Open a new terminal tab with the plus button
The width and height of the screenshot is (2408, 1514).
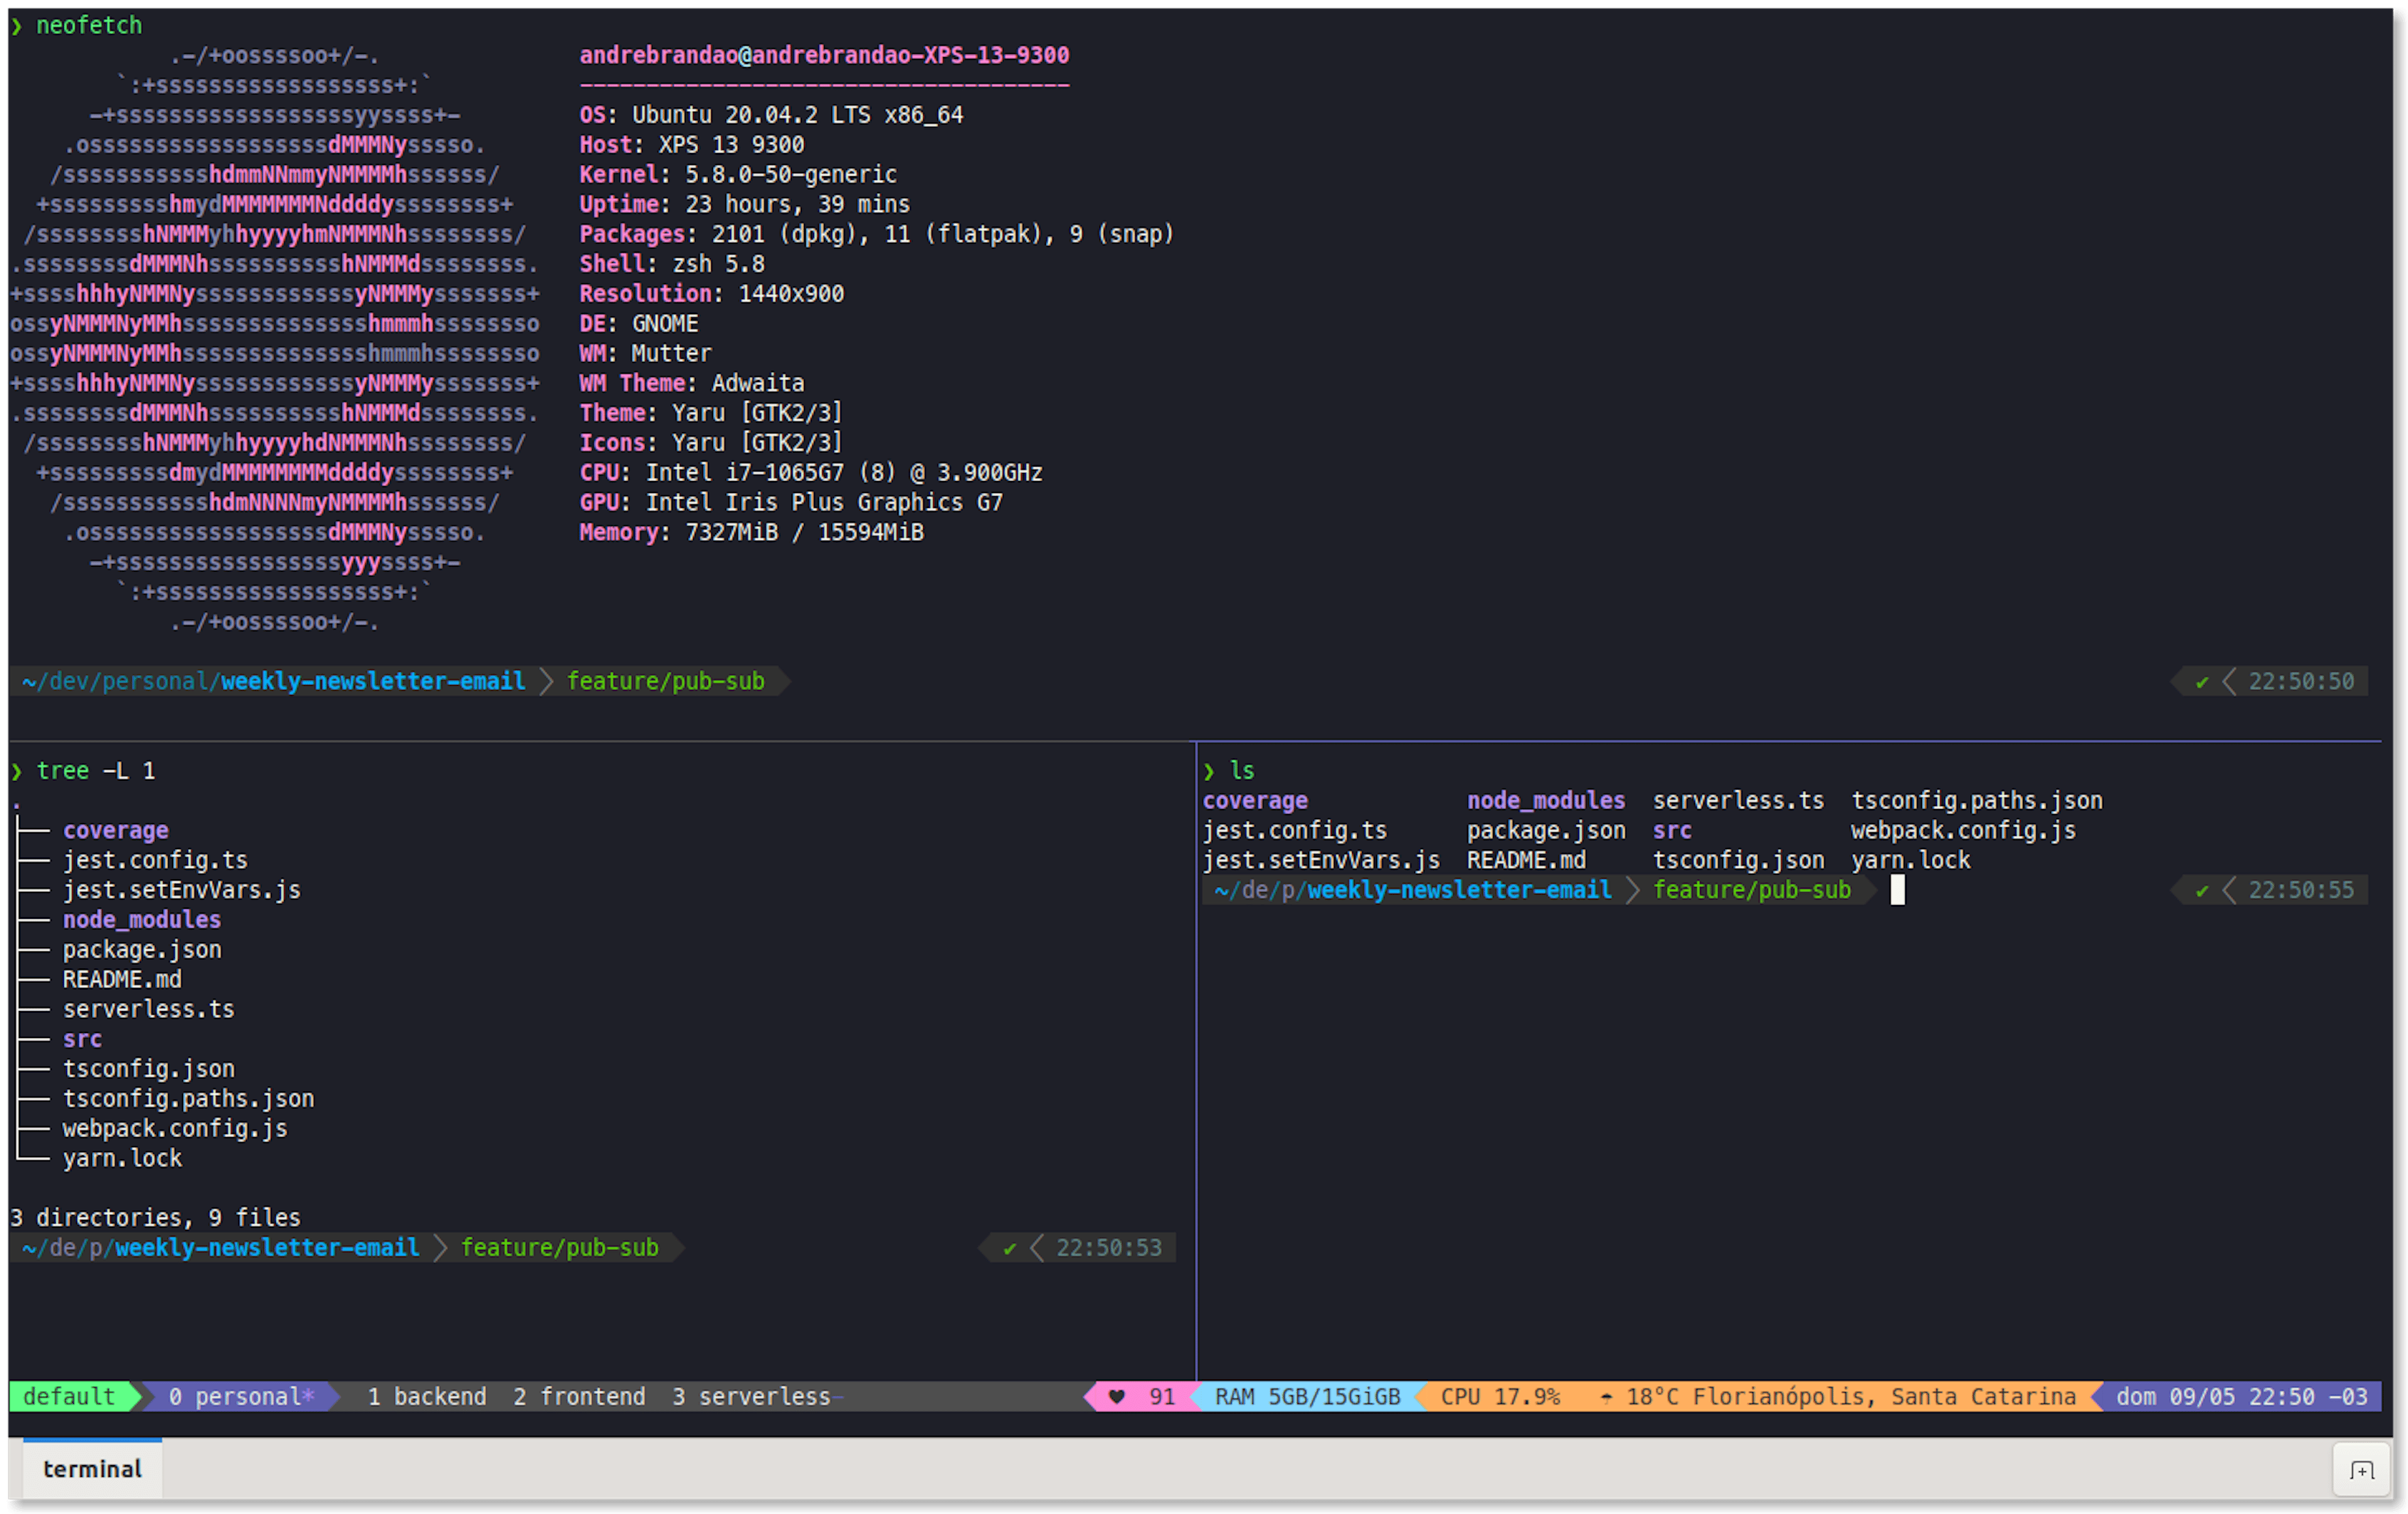coord(2361,1470)
